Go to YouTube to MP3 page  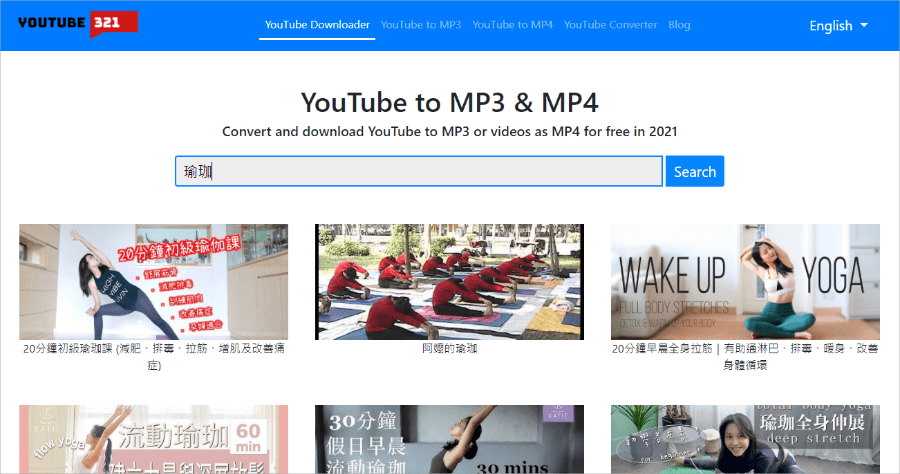(421, 25)
